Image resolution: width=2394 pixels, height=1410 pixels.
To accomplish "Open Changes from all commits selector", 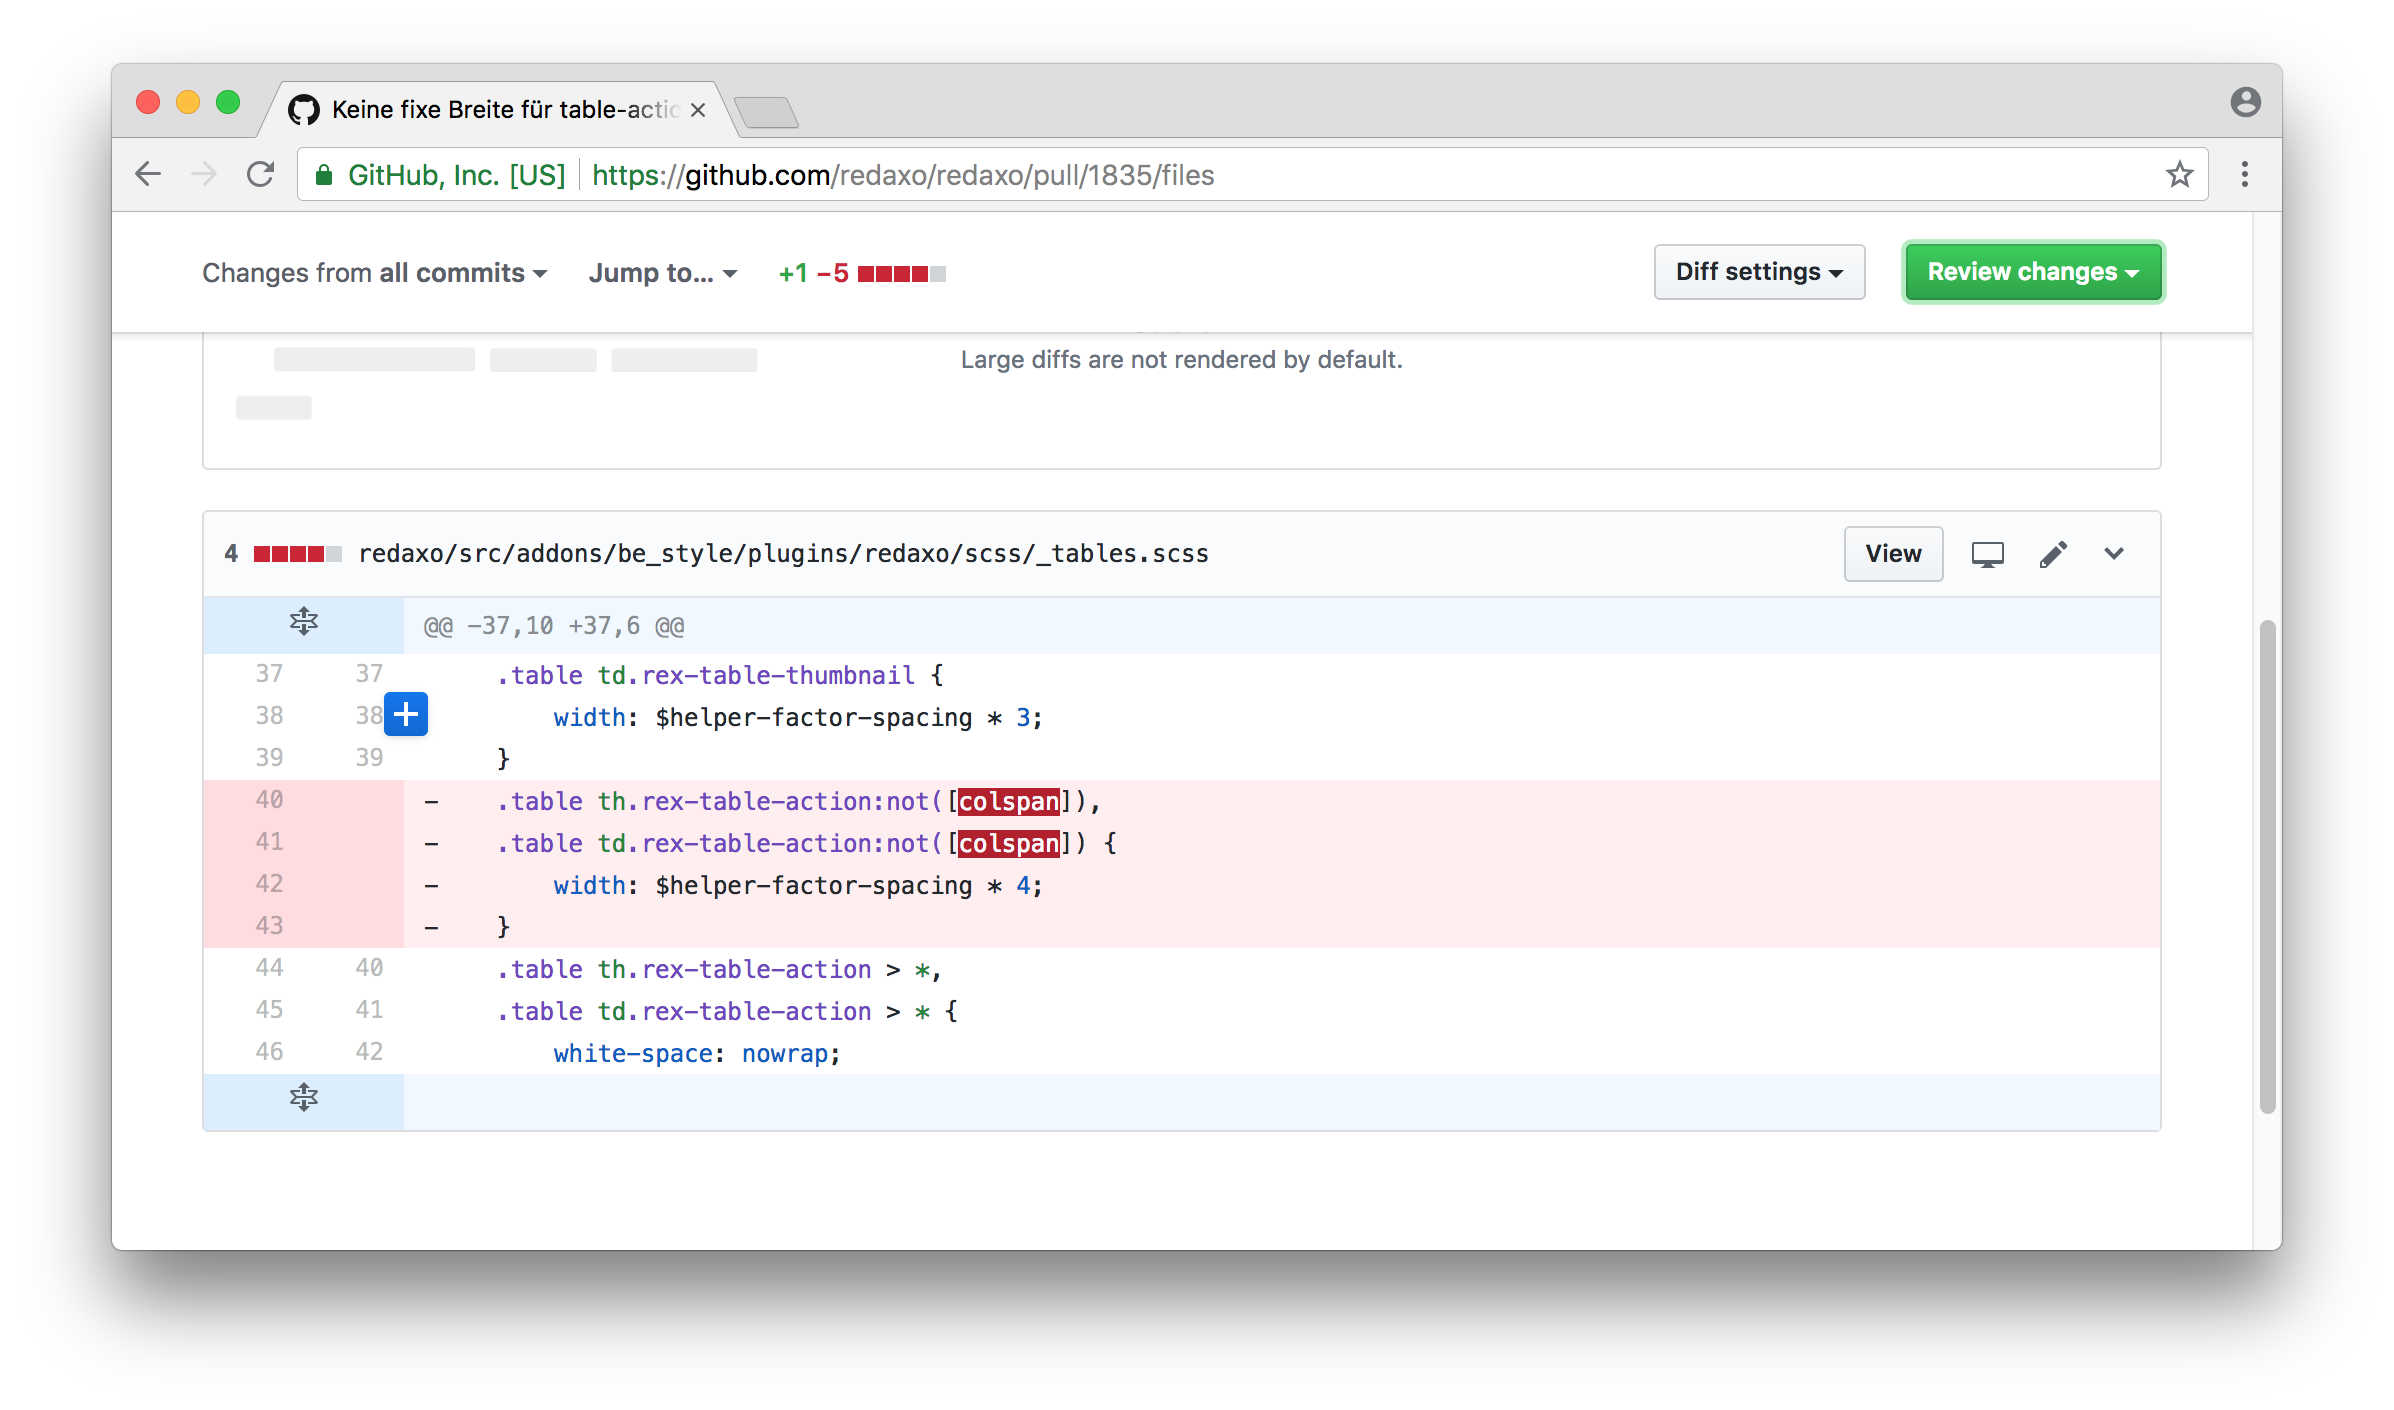I will point(374,273).
